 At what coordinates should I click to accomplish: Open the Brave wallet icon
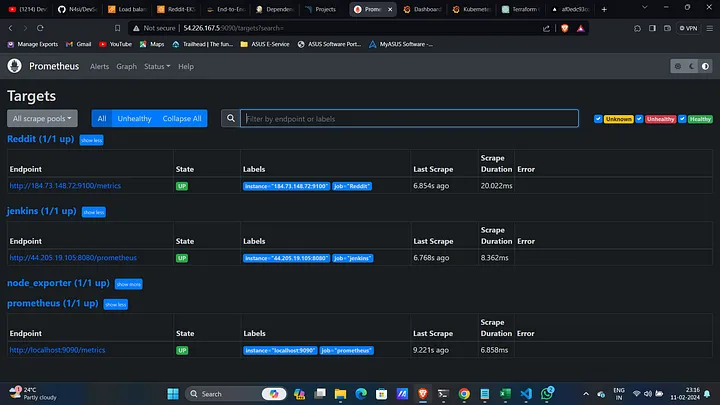point(667,28)
